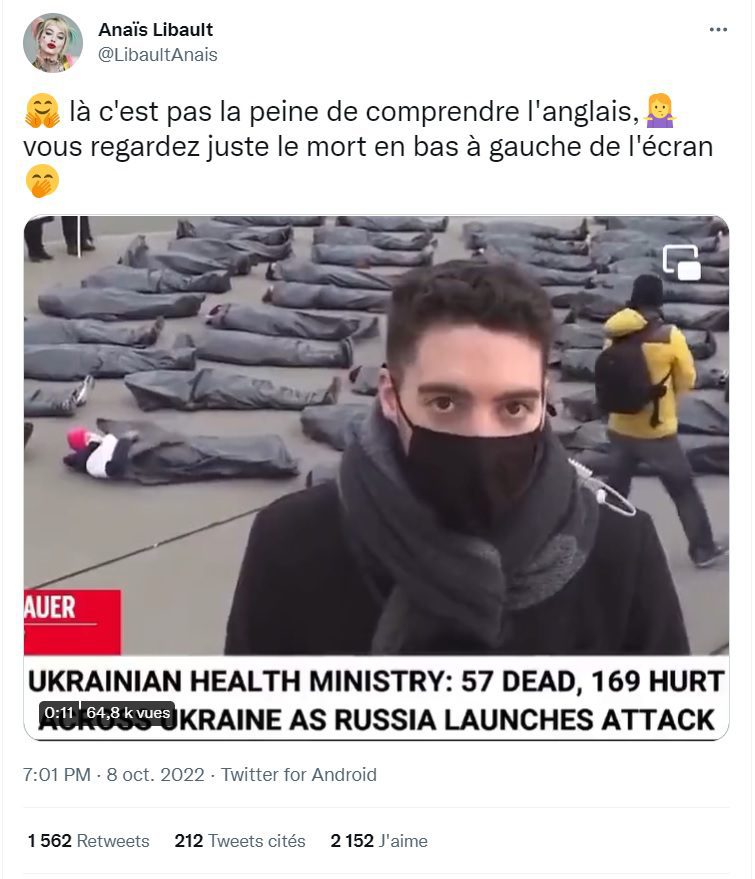This screenshot has height=879, width=755.
Task: Click the Ukrainian Health Ministry headline banner
Action: click(376, 699)
